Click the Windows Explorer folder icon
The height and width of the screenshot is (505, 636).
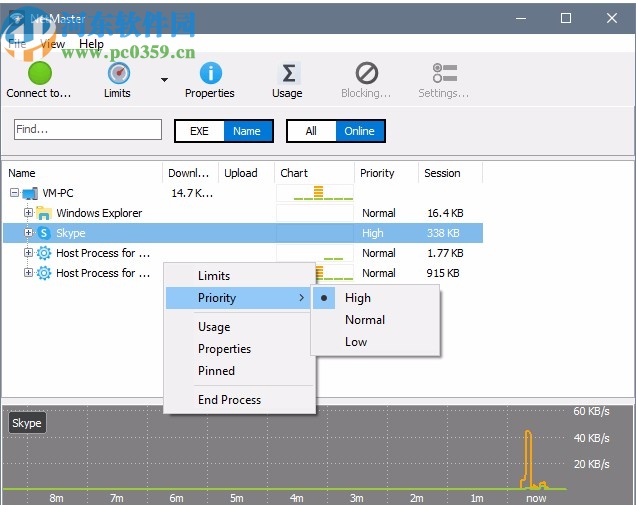(x=44, y=213)
